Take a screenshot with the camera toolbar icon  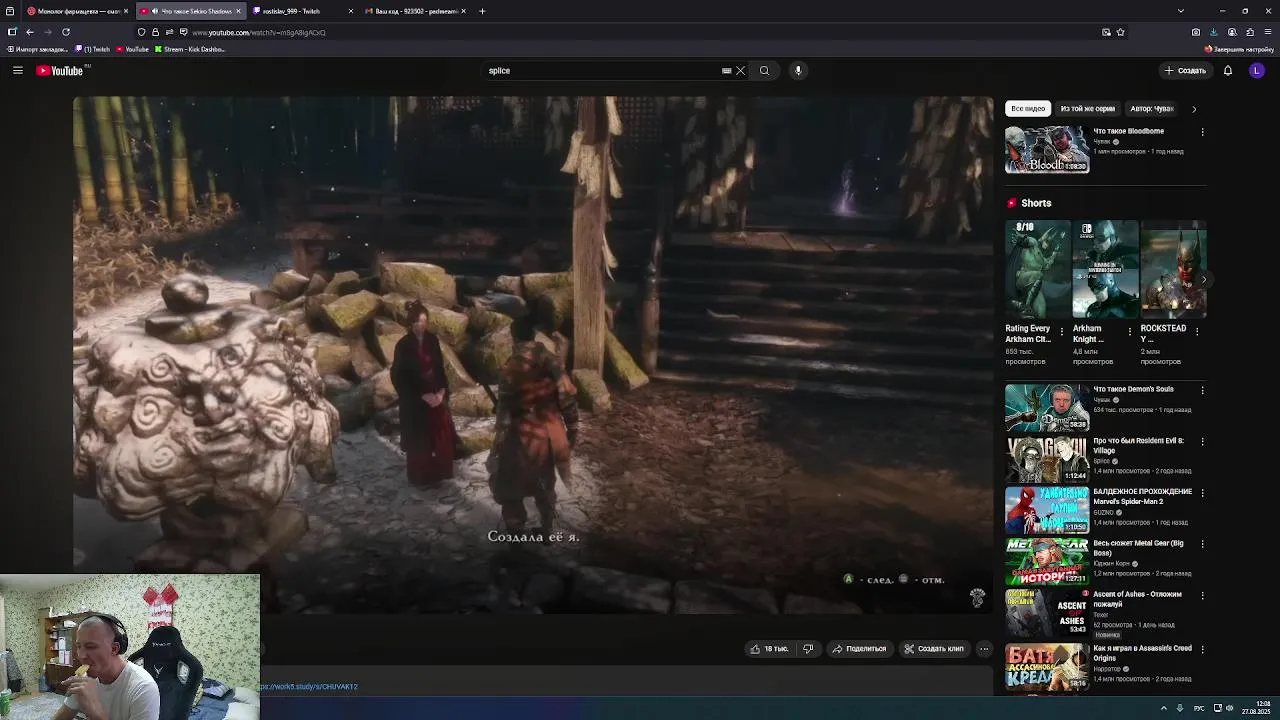pos(1195,32)
